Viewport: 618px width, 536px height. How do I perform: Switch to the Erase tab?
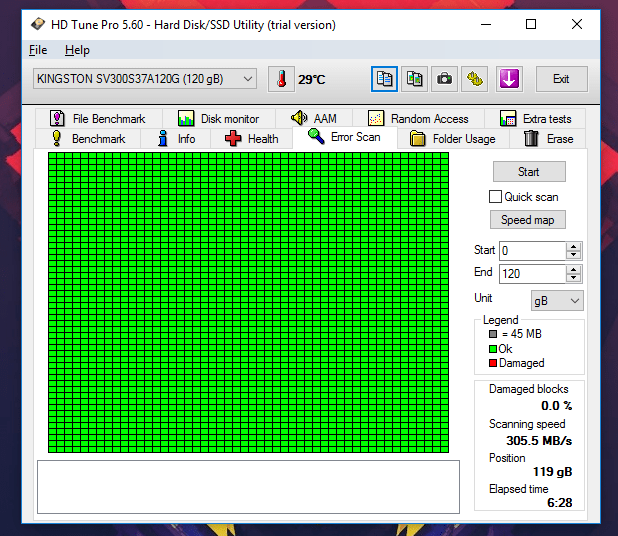[x=548, y=139]
